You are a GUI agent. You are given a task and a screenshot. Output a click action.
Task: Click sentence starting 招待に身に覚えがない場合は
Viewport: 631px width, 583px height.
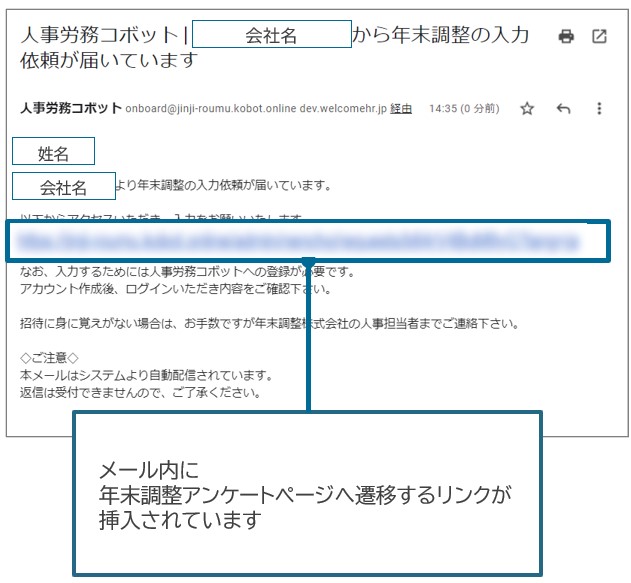(x=270, y=323)
